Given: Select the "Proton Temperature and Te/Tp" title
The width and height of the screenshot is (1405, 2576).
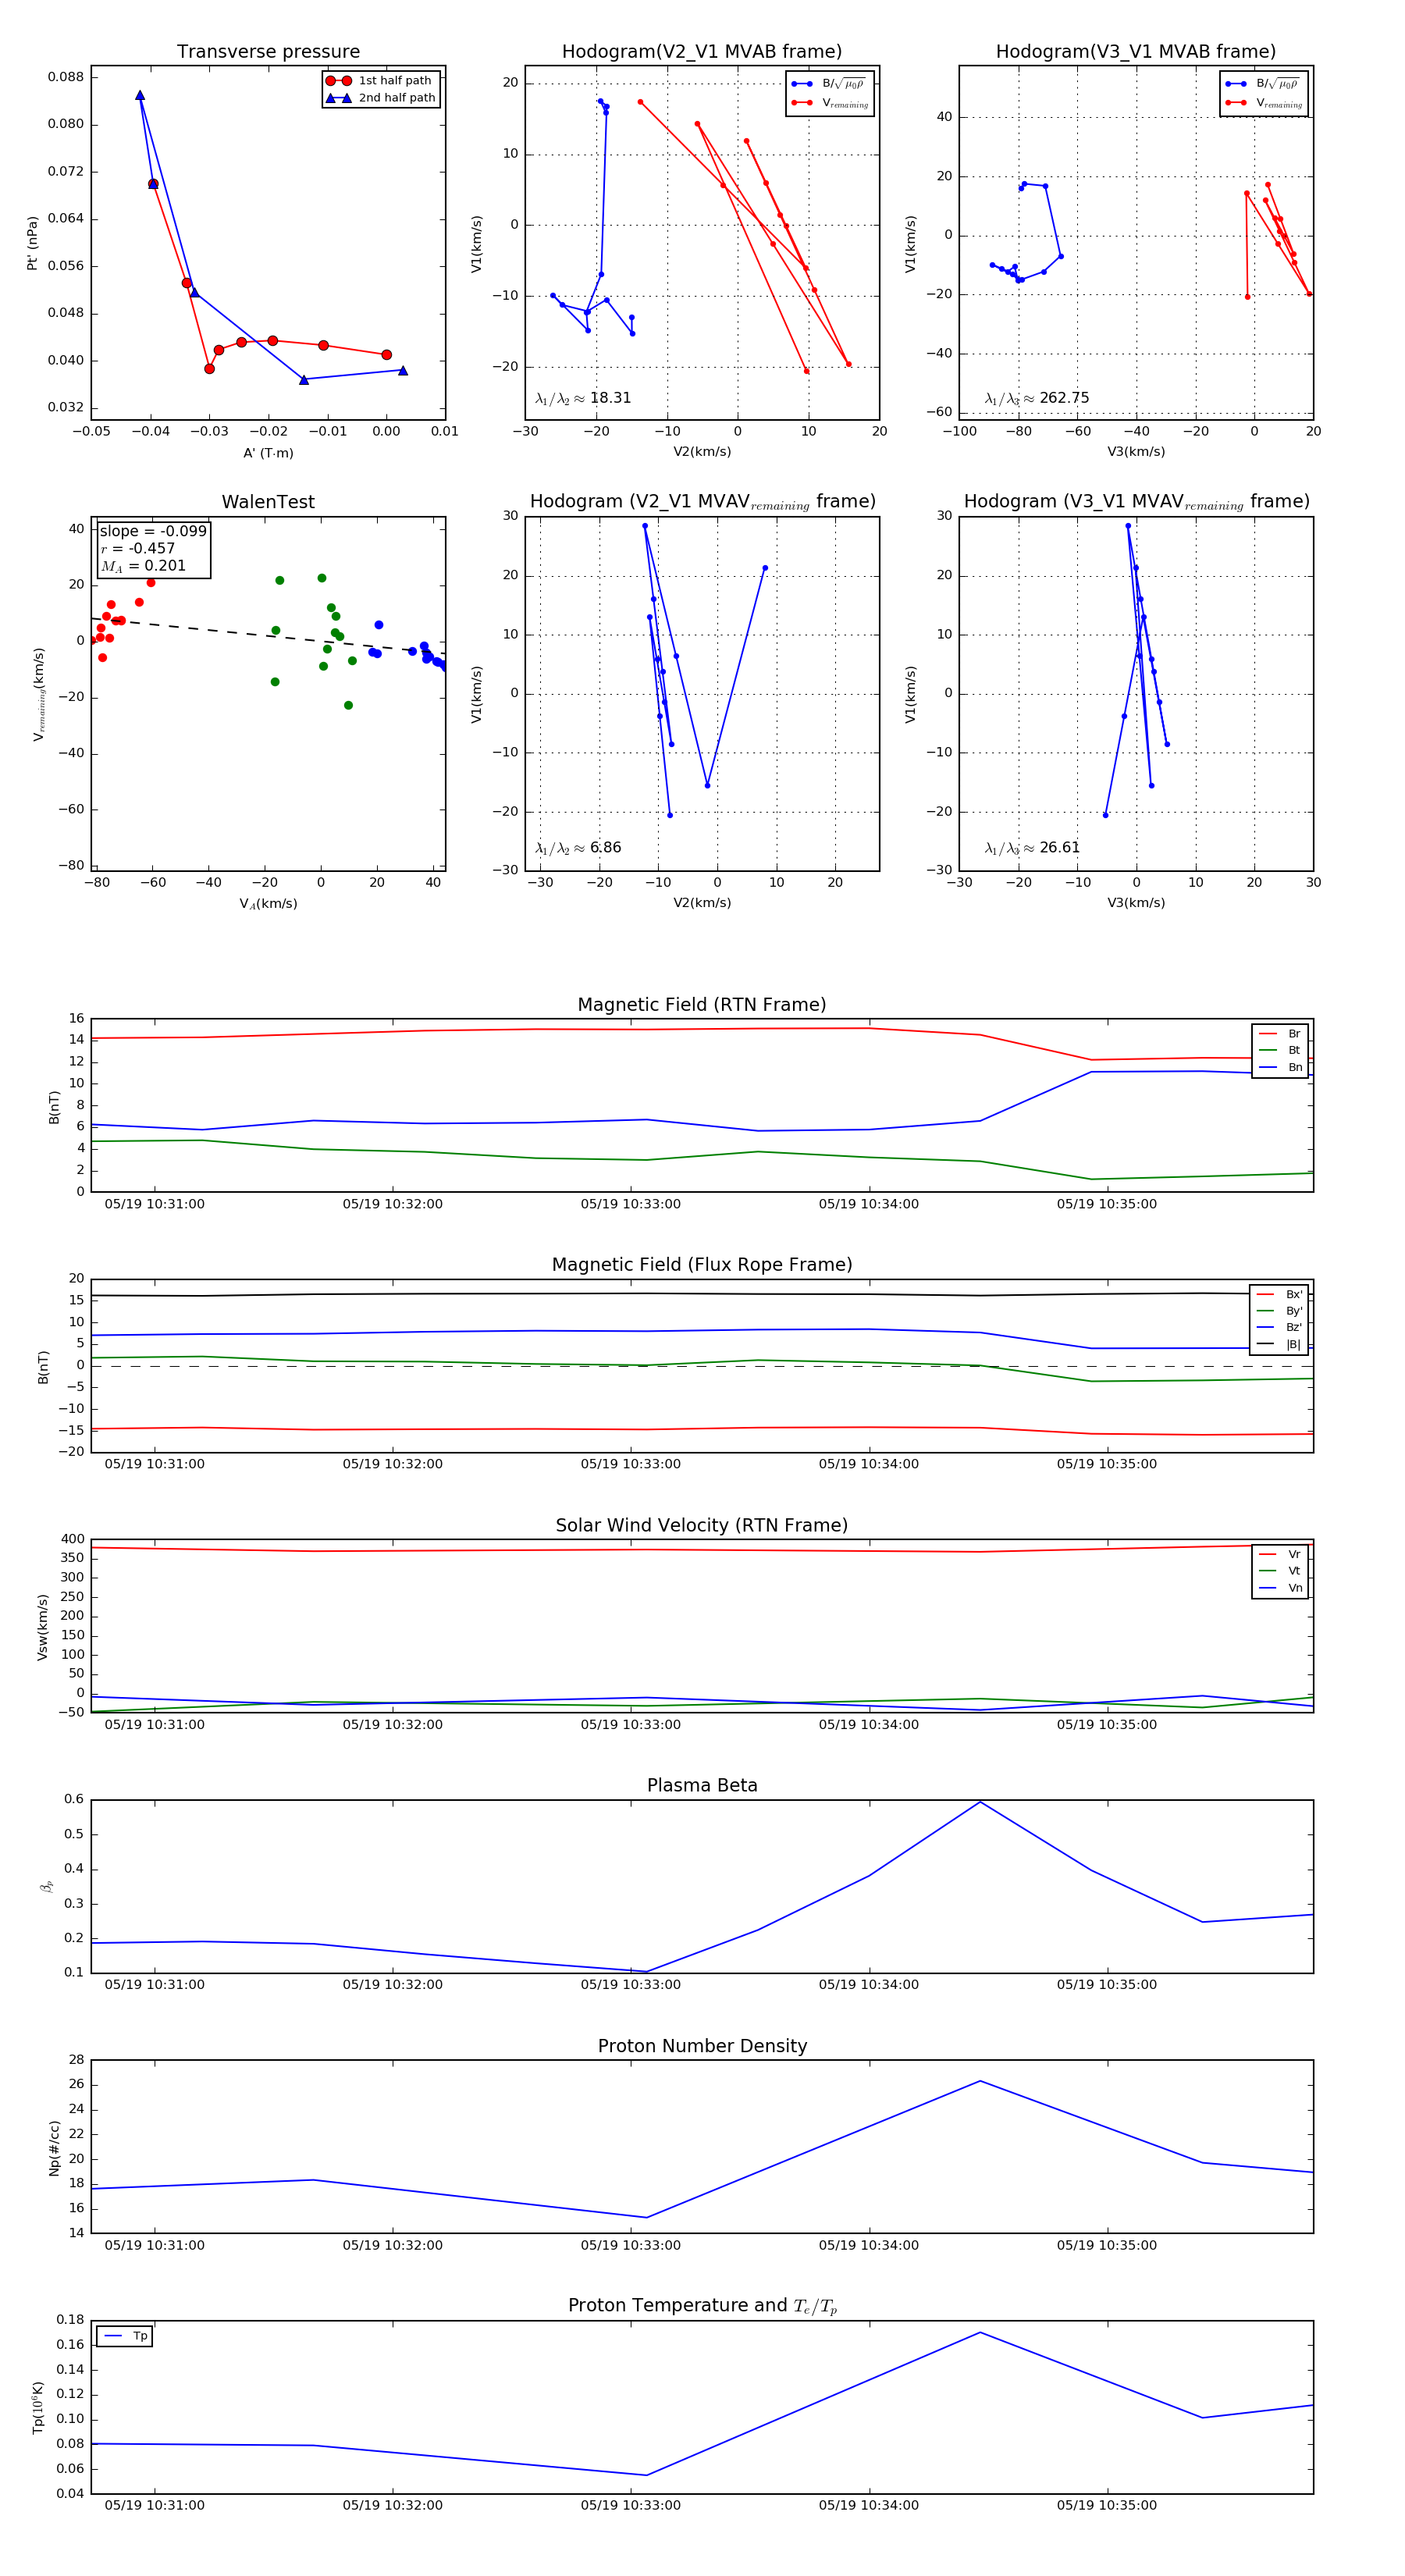Looking at the screenshot, I should coord(702,2306).
